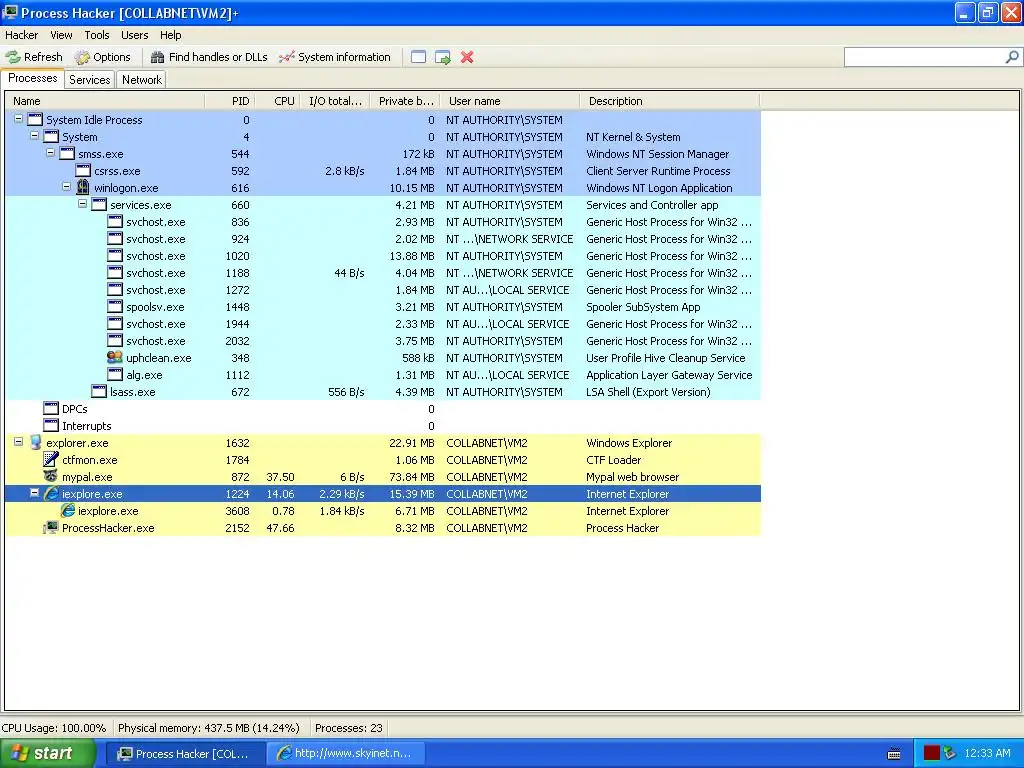The width and height of the screenshot is (1024, 768).
Task: Click the find window and thread icon
Action: point(443,57)
